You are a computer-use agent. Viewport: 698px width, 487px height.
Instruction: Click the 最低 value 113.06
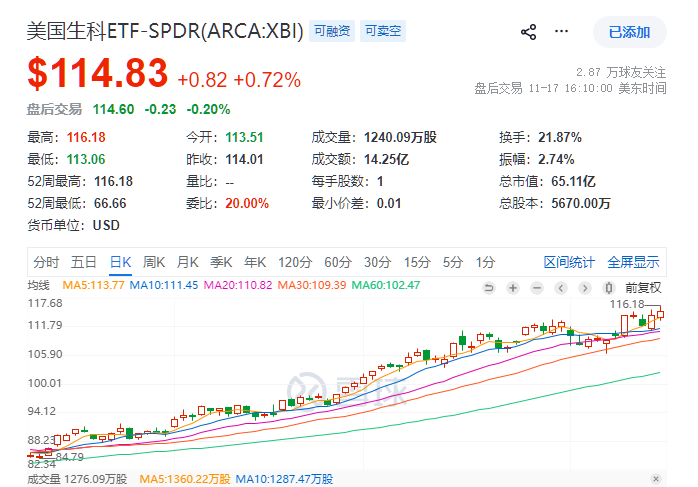point(86,159)
